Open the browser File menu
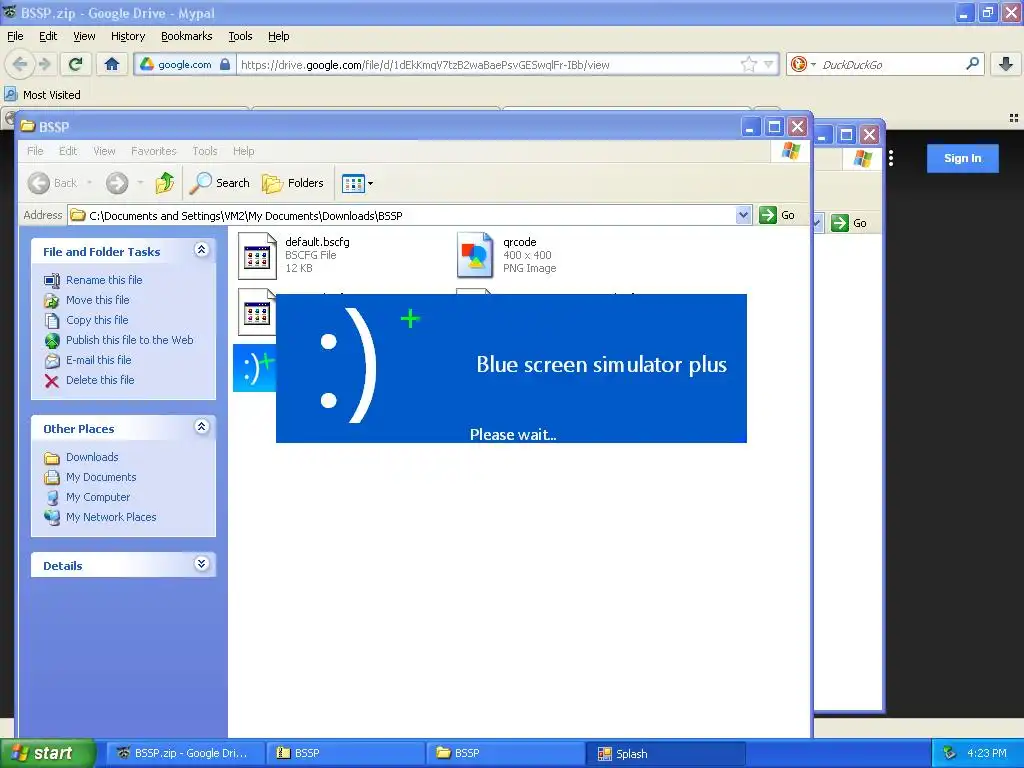Image resolution: width=1024 pixels, height=768 pixels. (15, 36)
